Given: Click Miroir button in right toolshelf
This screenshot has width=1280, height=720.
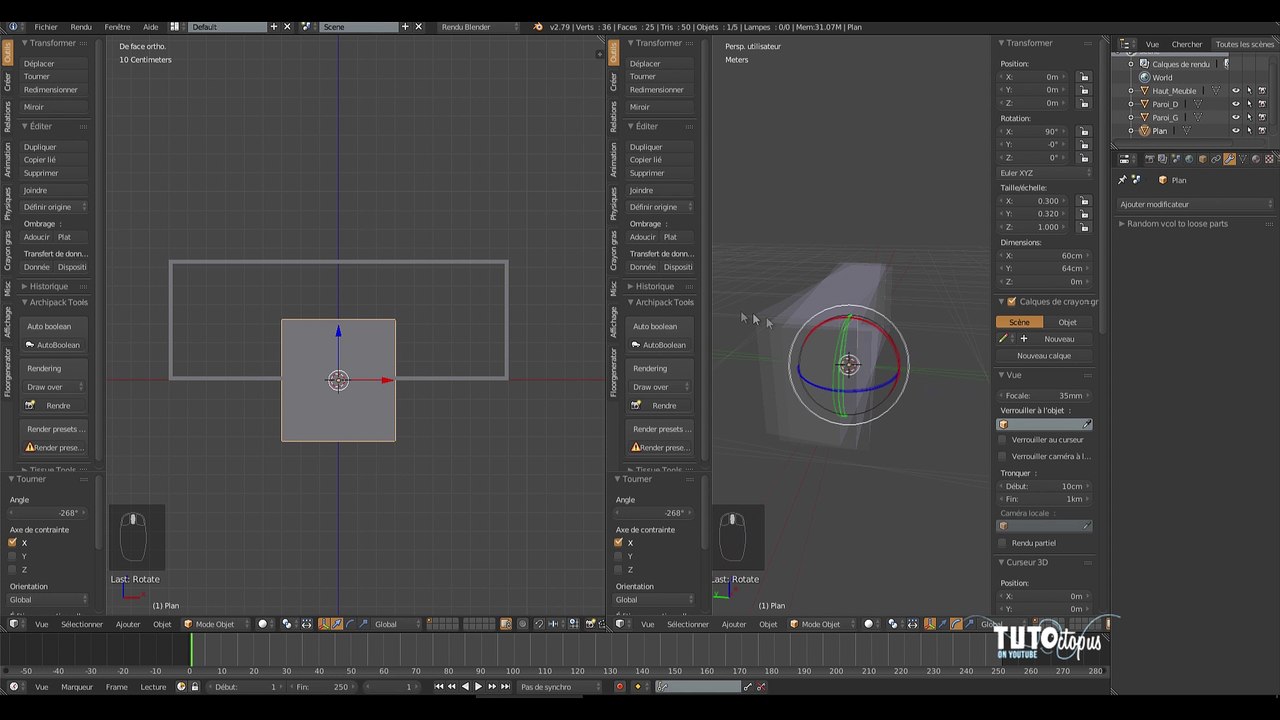Looking at the screenshot, I should [x=660, y=107].
